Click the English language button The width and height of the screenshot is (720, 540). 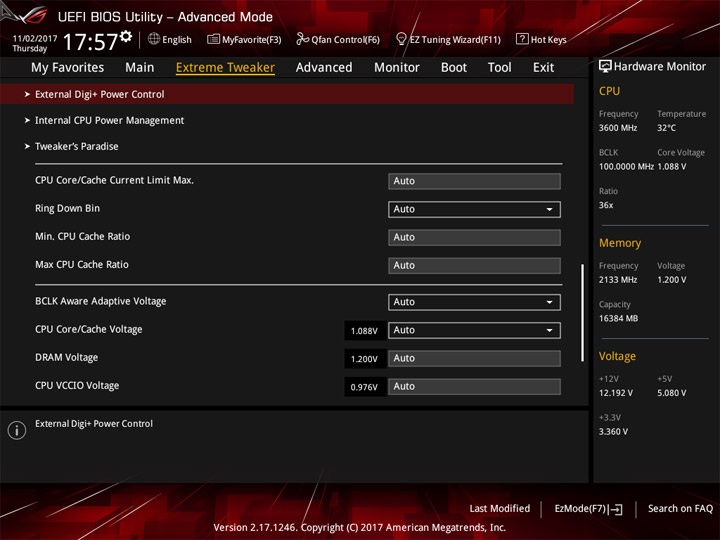coord(177,40)
